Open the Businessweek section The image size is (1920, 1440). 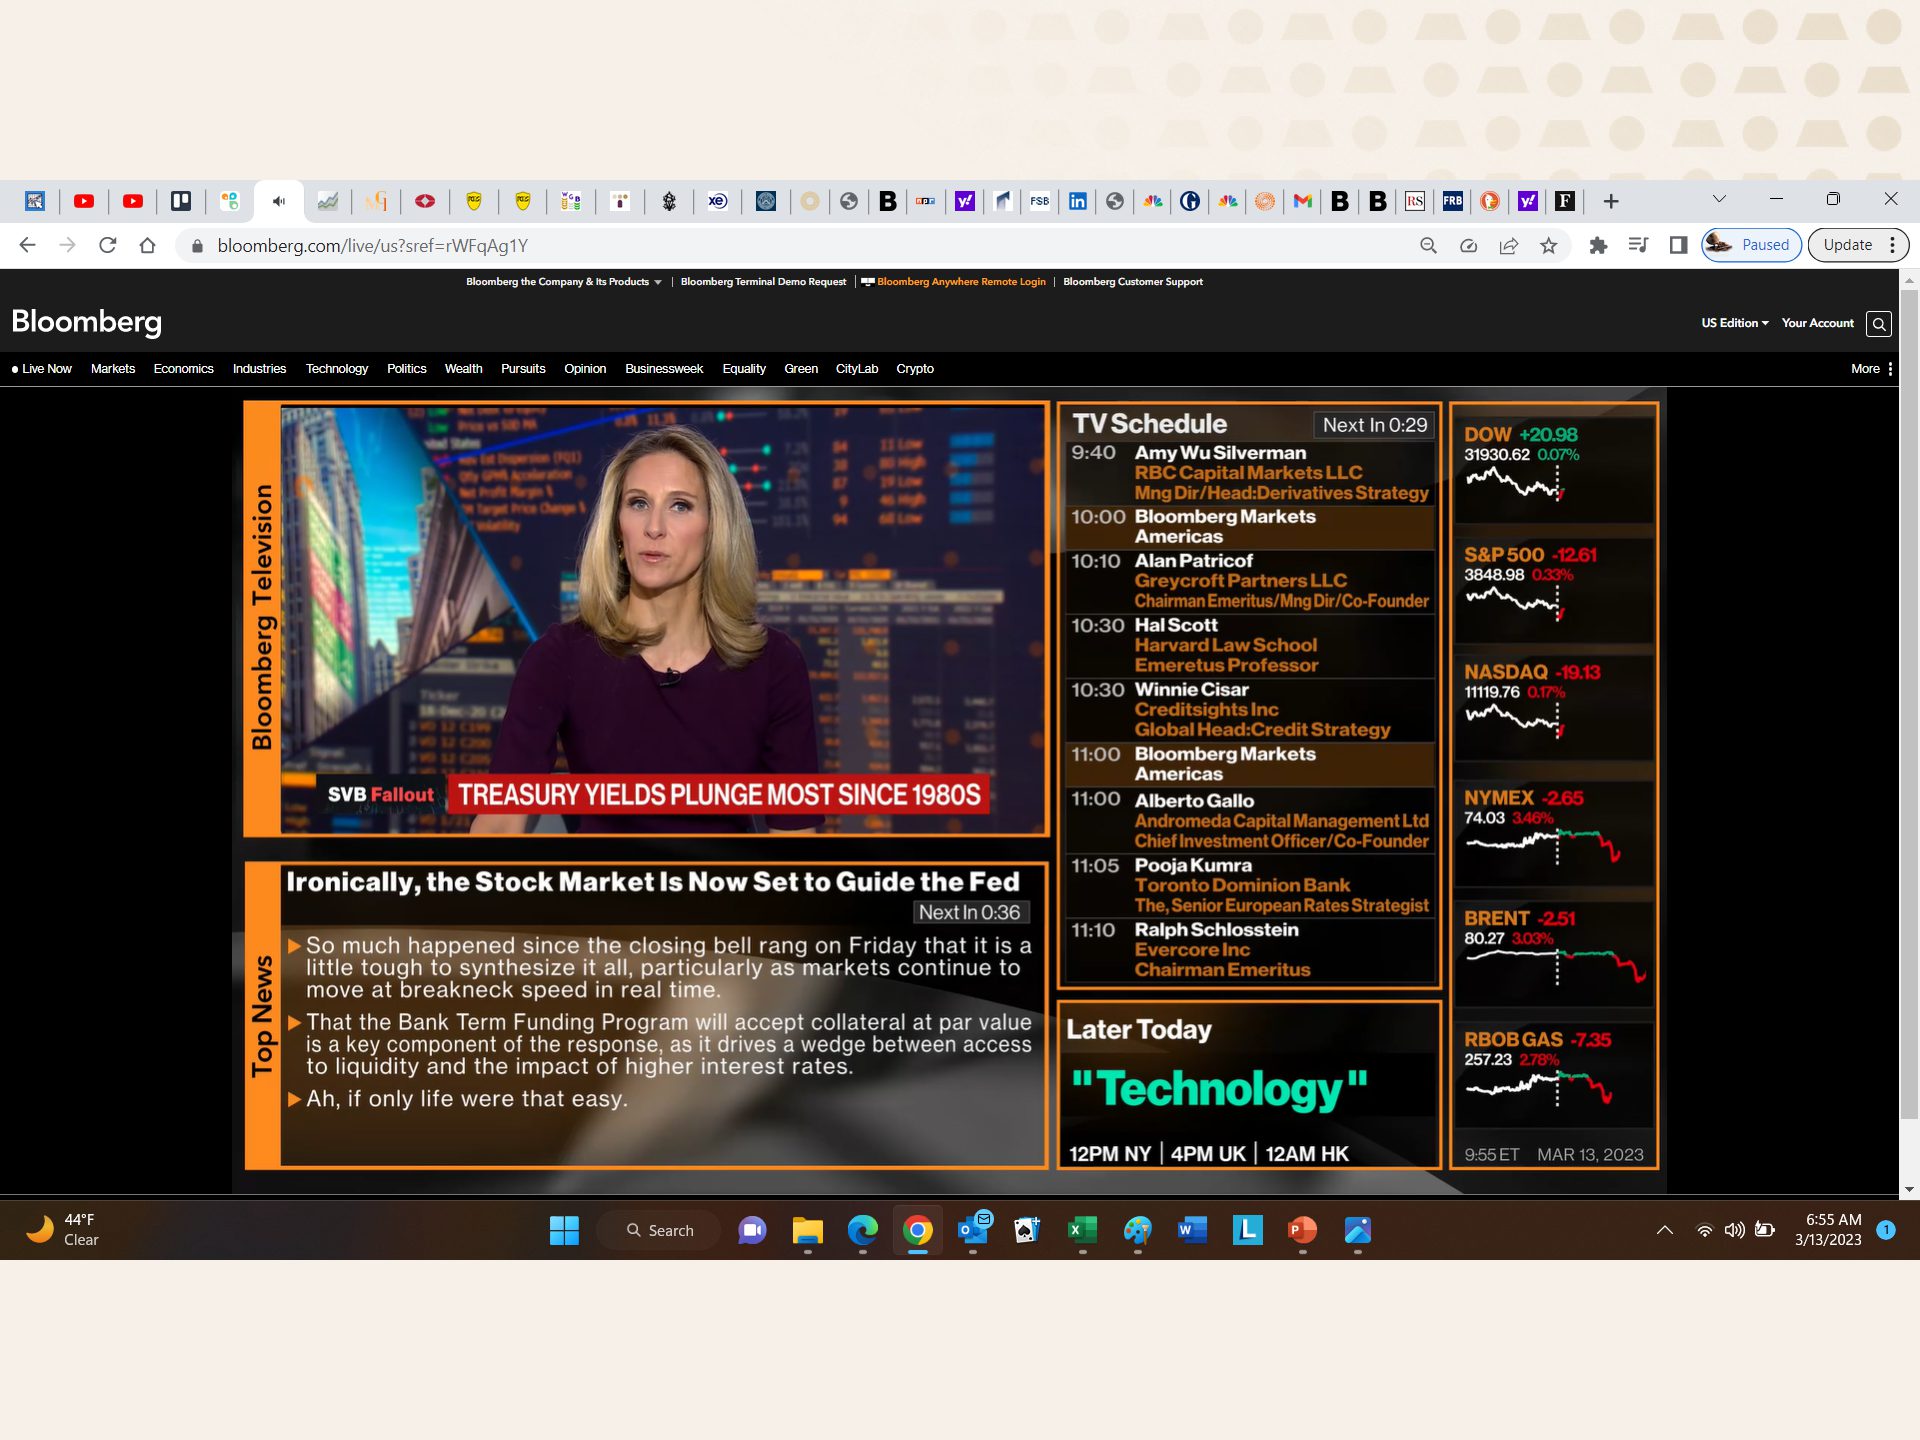click(664, 369)
